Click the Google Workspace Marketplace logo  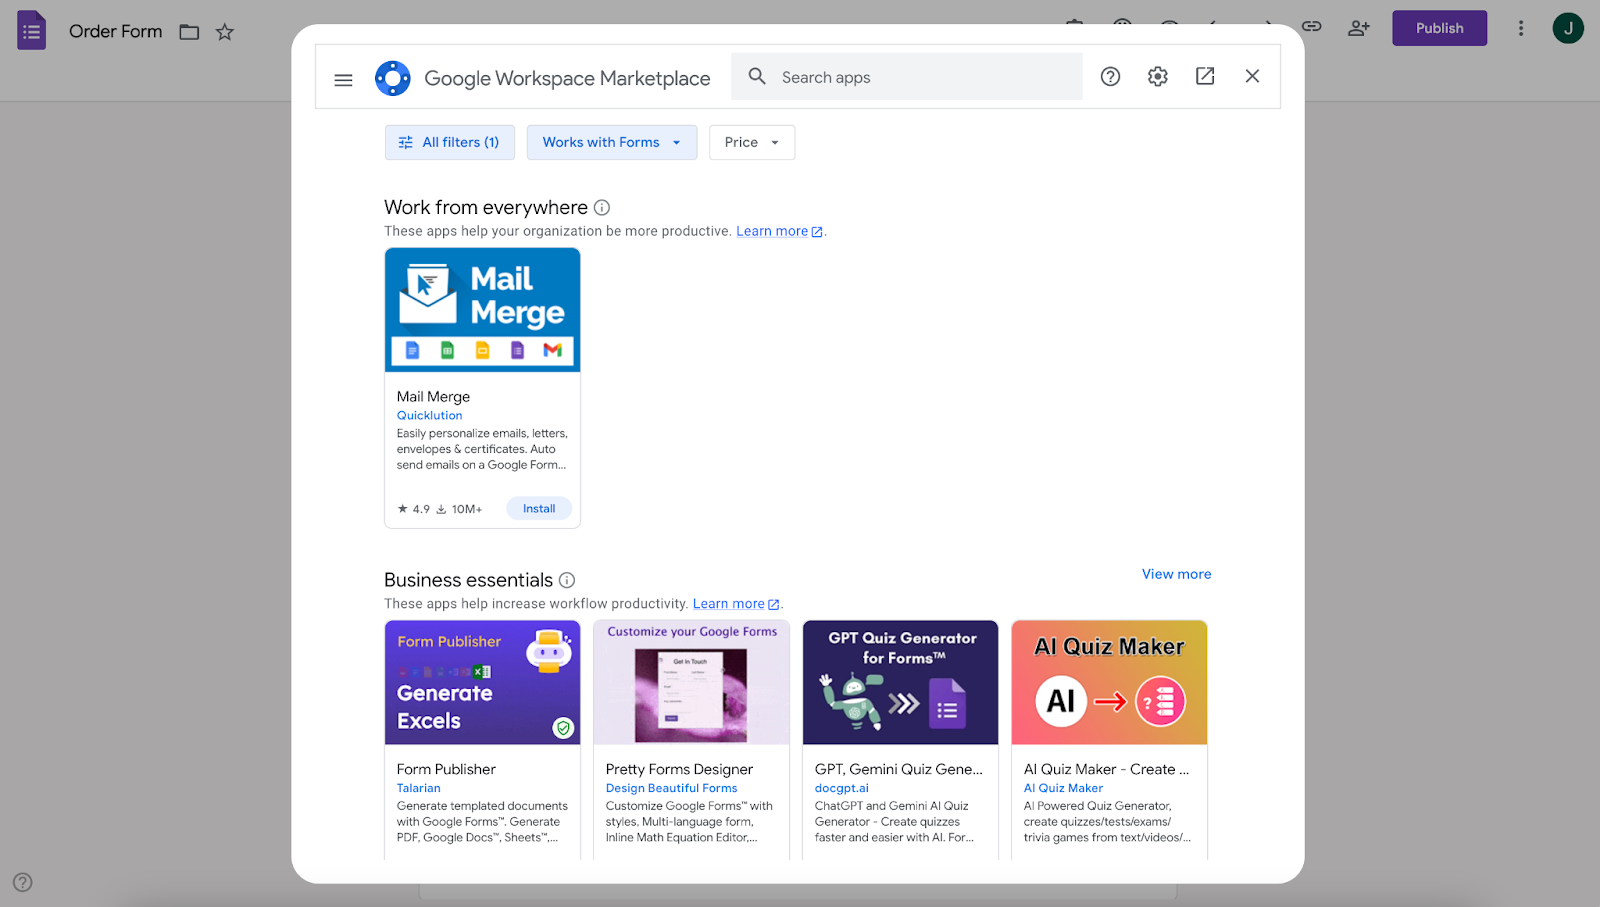(392, 78)
